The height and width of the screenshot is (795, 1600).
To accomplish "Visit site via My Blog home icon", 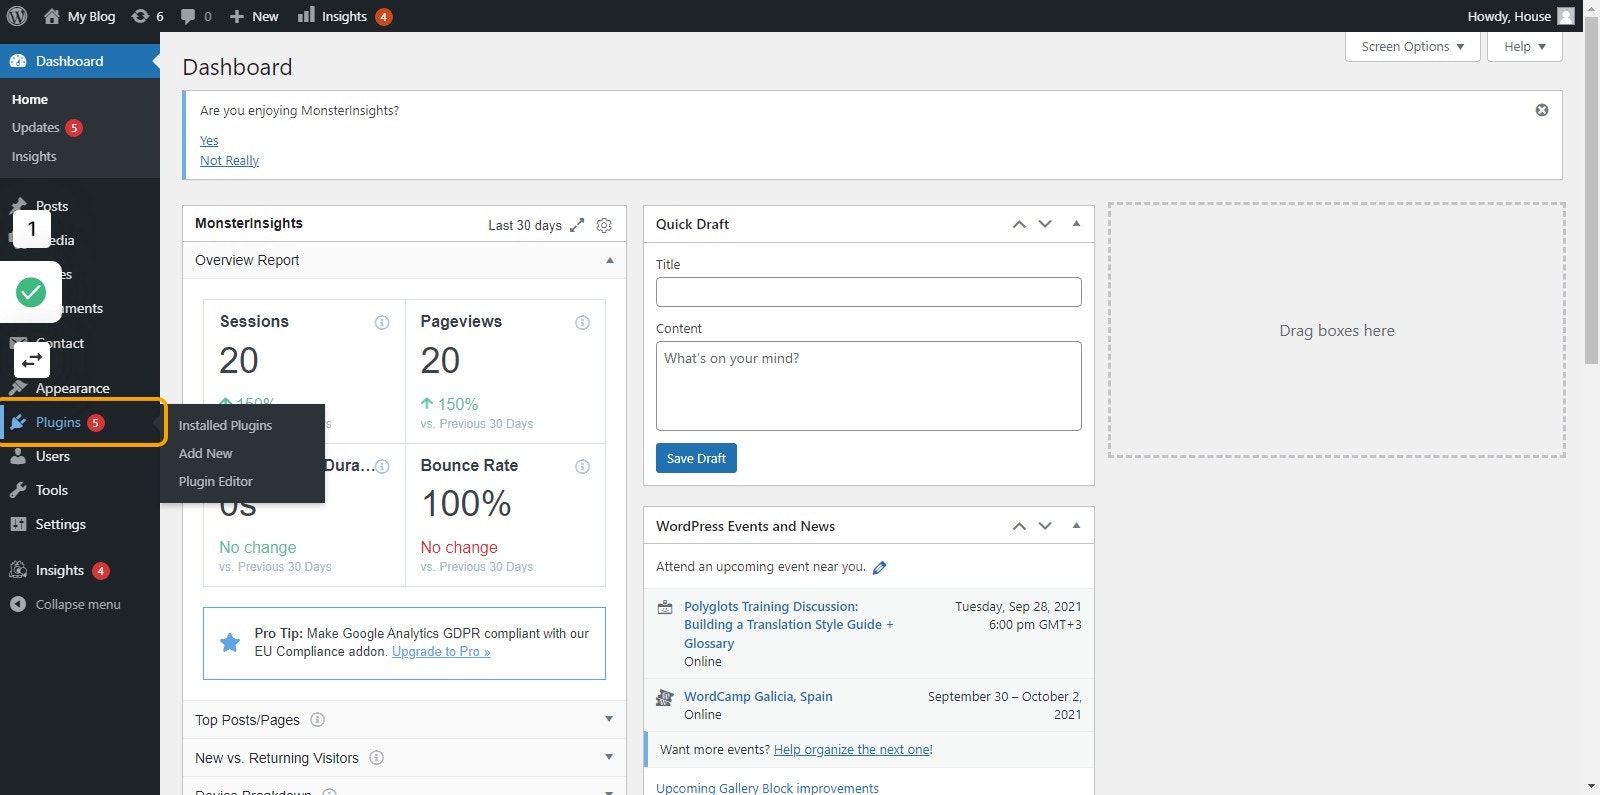I will (52, 16).
